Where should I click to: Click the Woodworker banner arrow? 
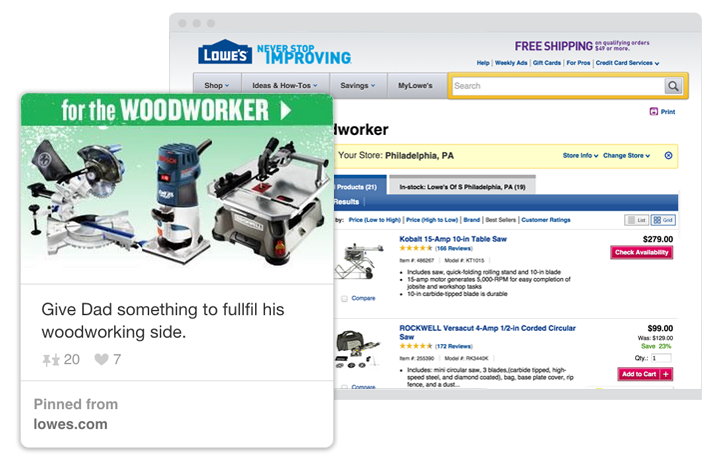pos(286,110)
